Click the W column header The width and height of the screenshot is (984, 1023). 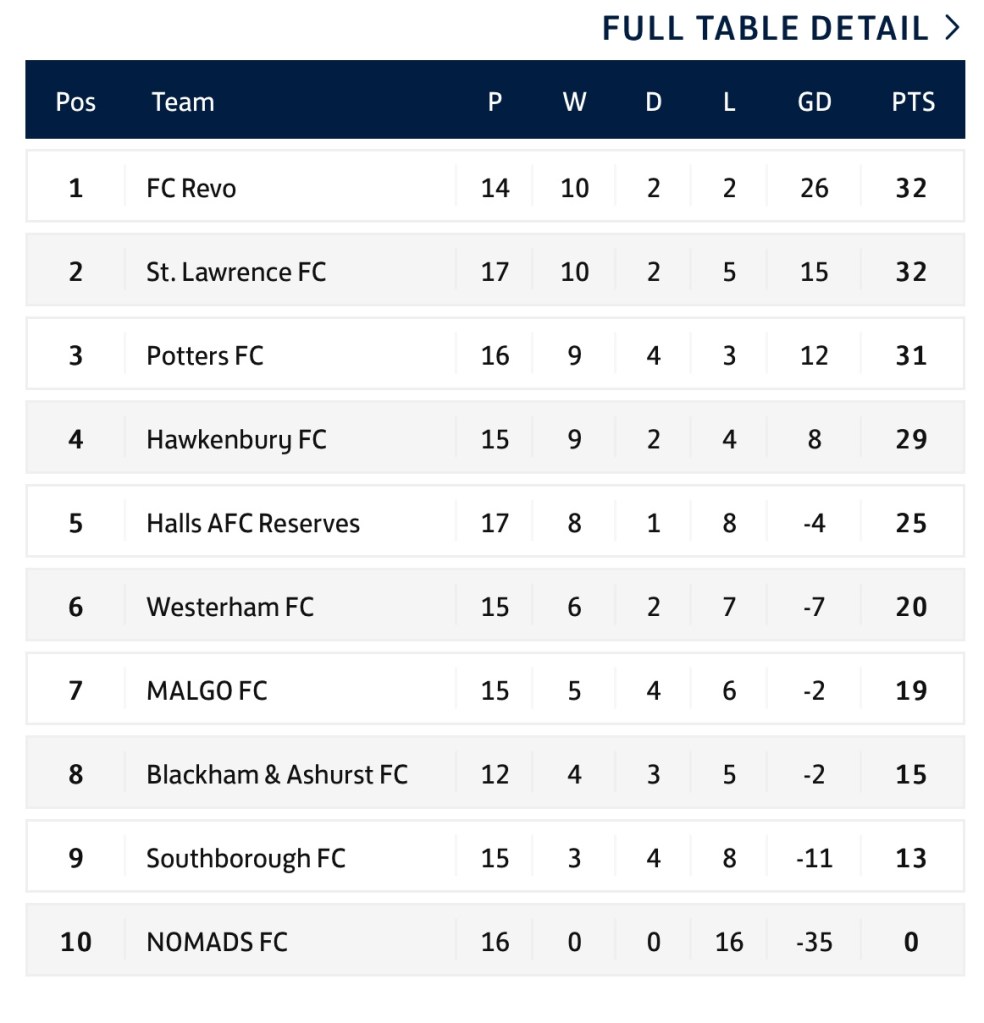[x=574, y=102]
